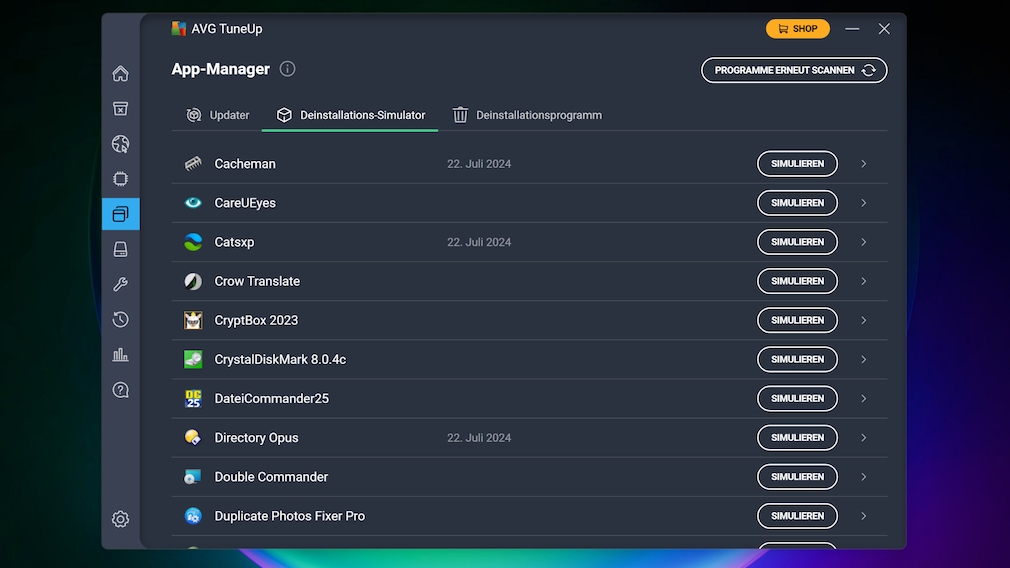Open settings gear at sidebar bottom

click(x=120, y=519)
